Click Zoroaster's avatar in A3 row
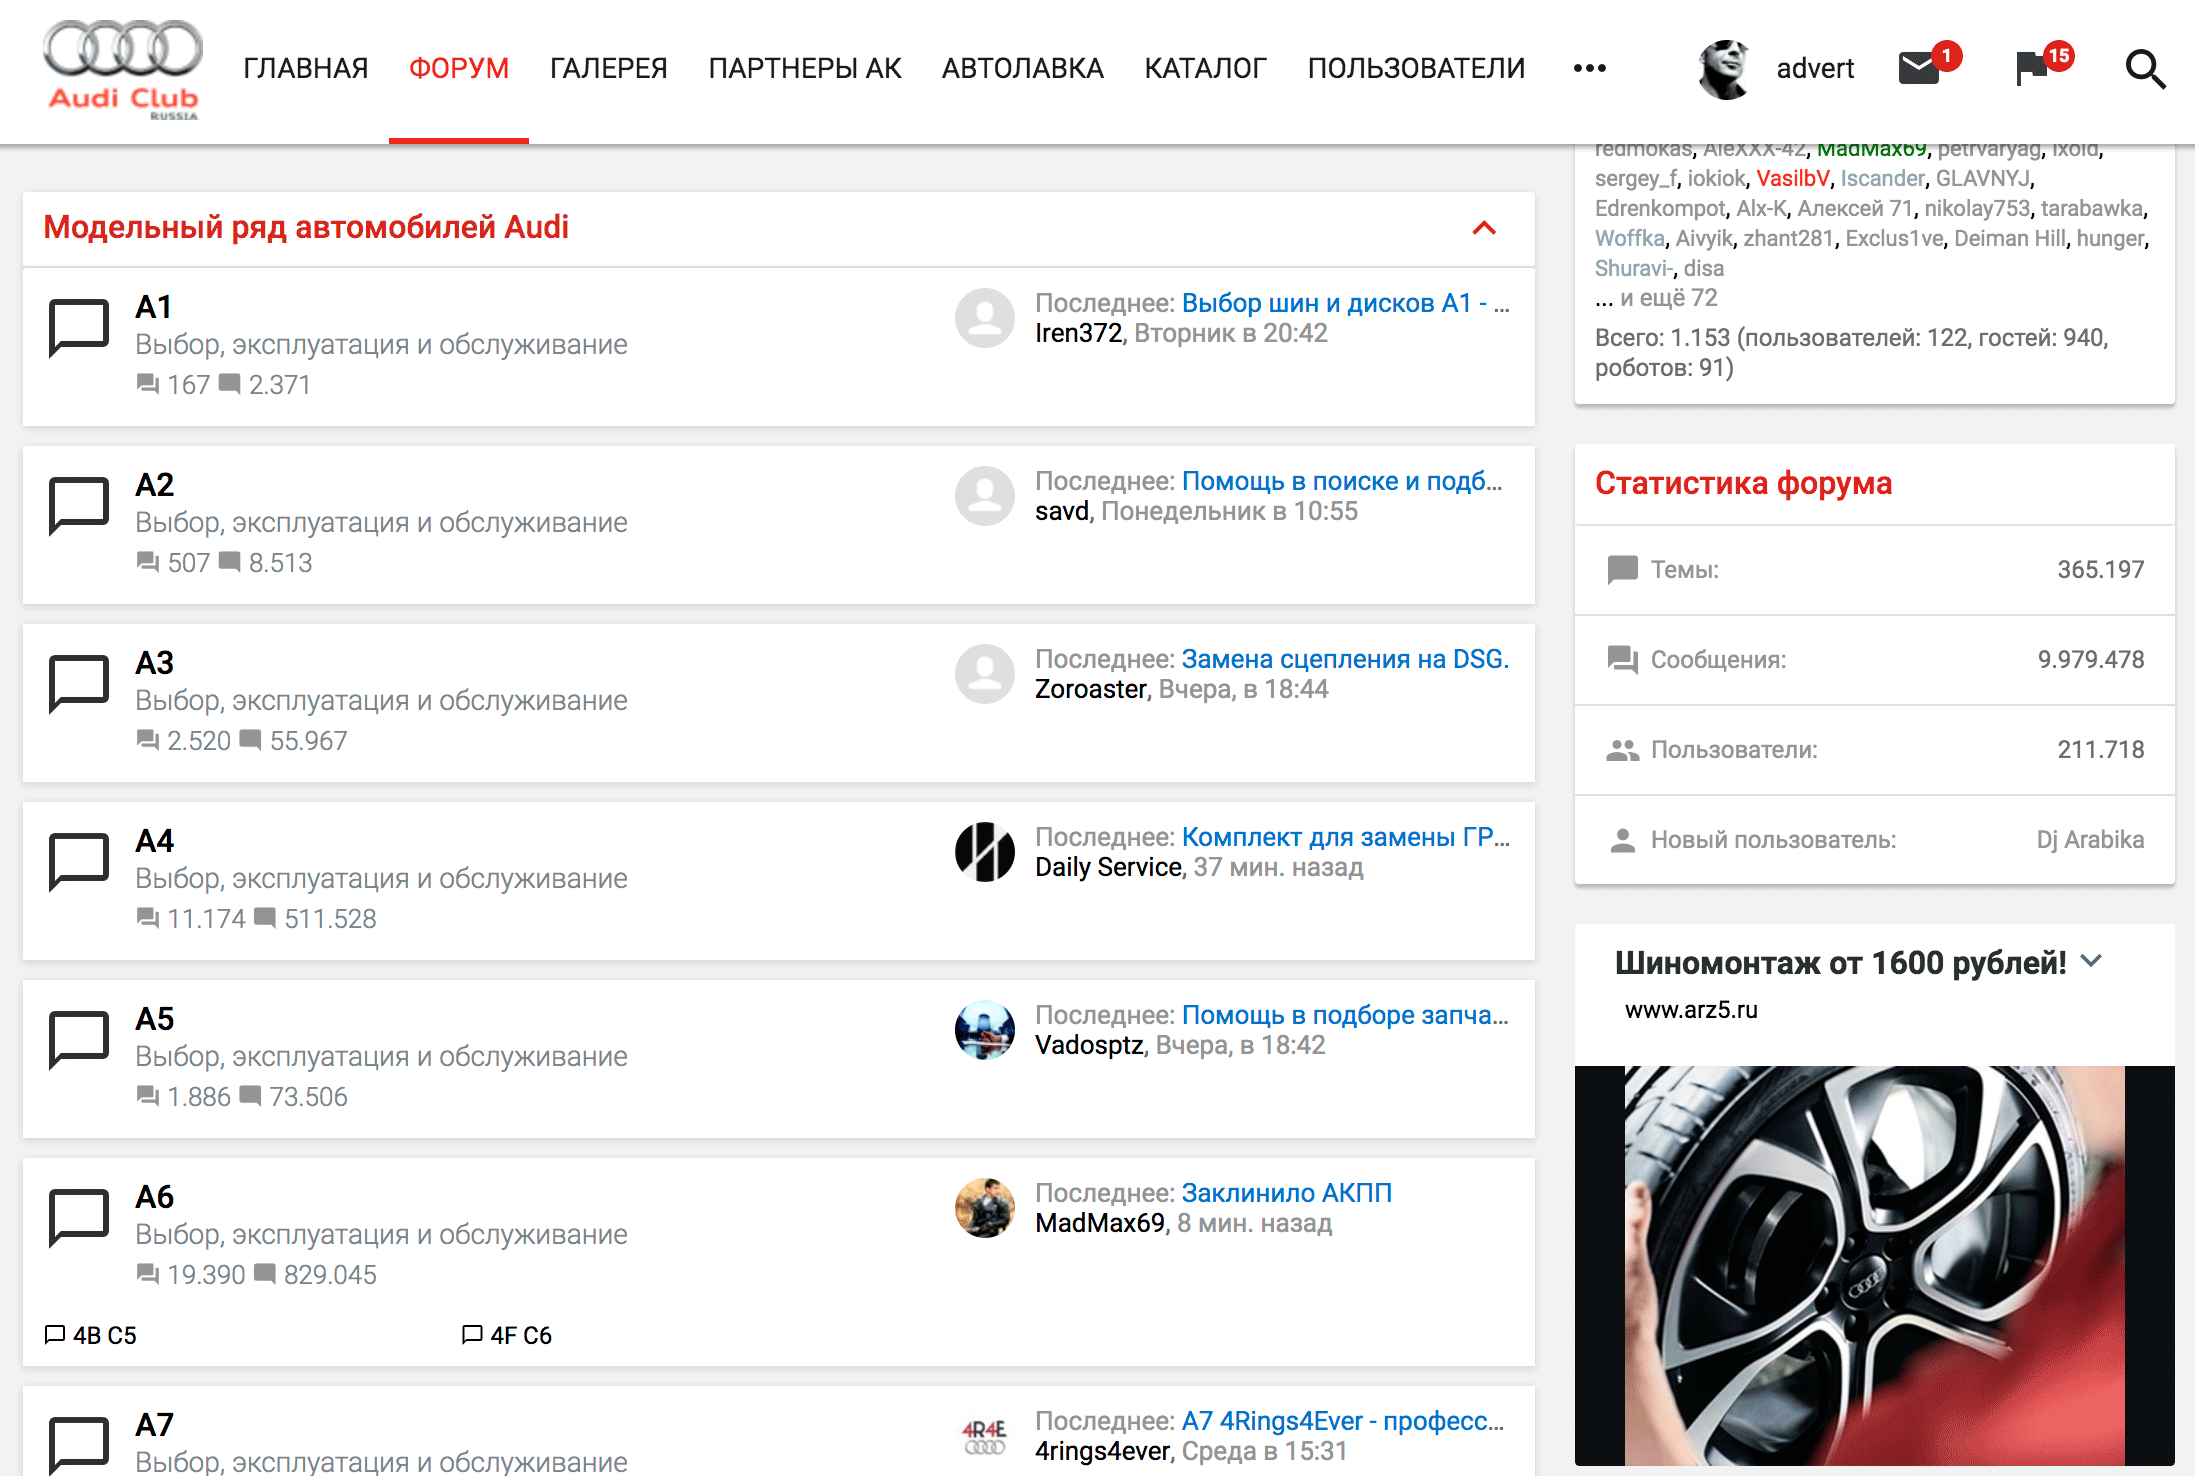The image size is (2195, 1476). tap(985, 674)
